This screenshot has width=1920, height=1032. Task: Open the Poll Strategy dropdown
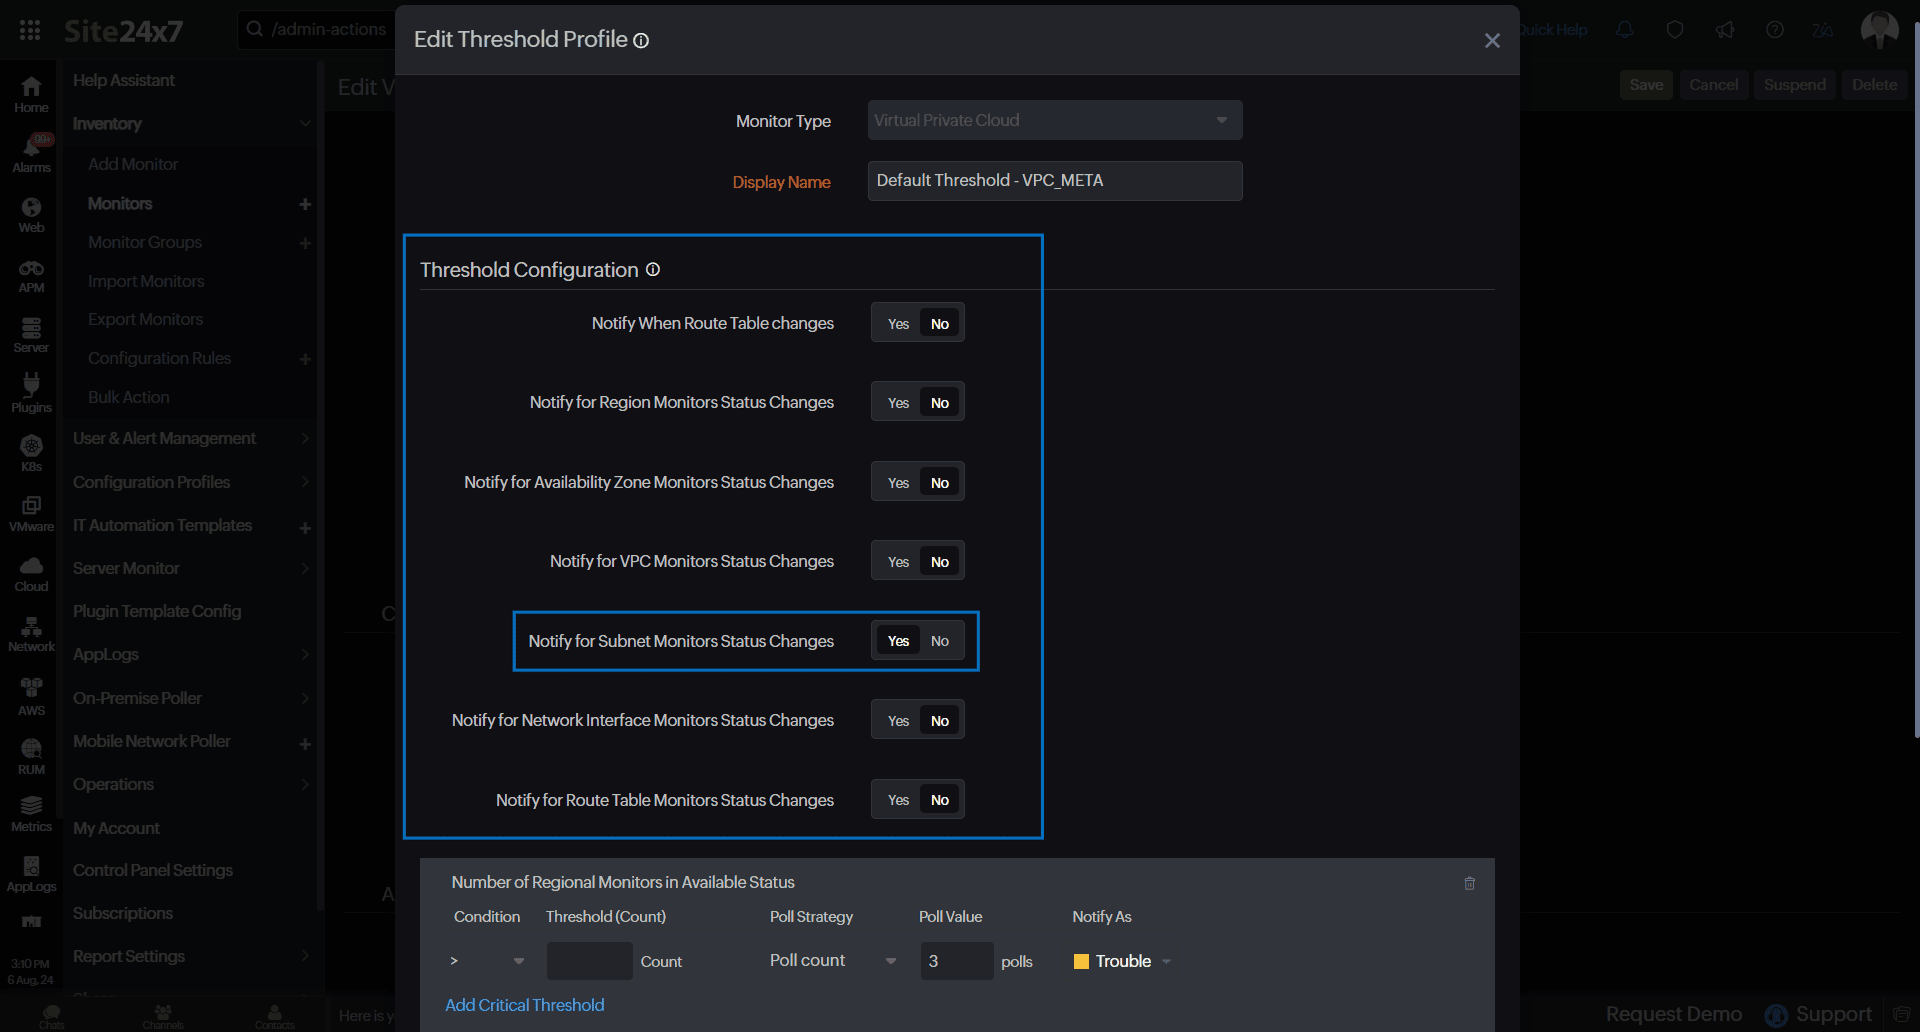coord(832,961)
